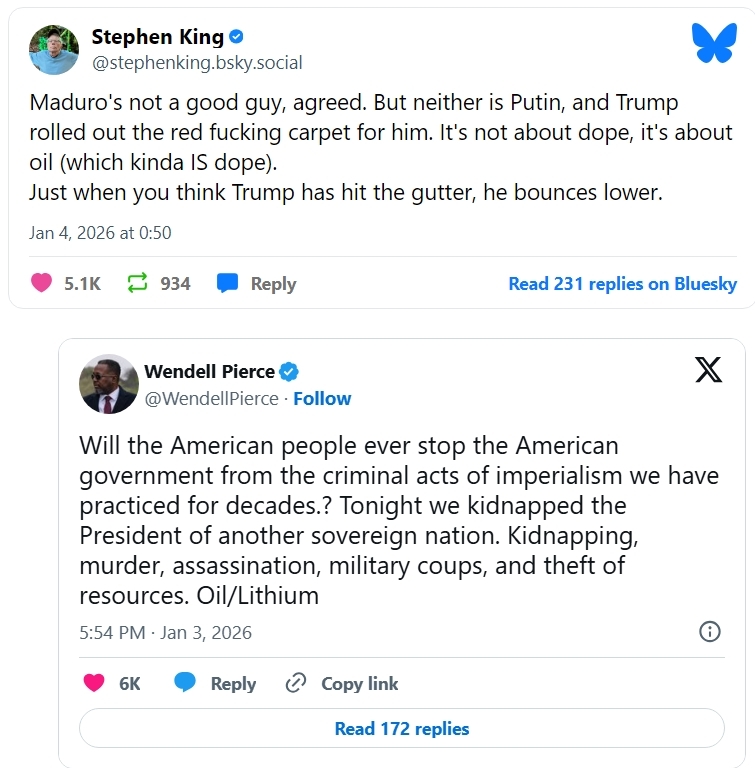Like Stephen King's post with the heart icon

[x=41, y=283]
